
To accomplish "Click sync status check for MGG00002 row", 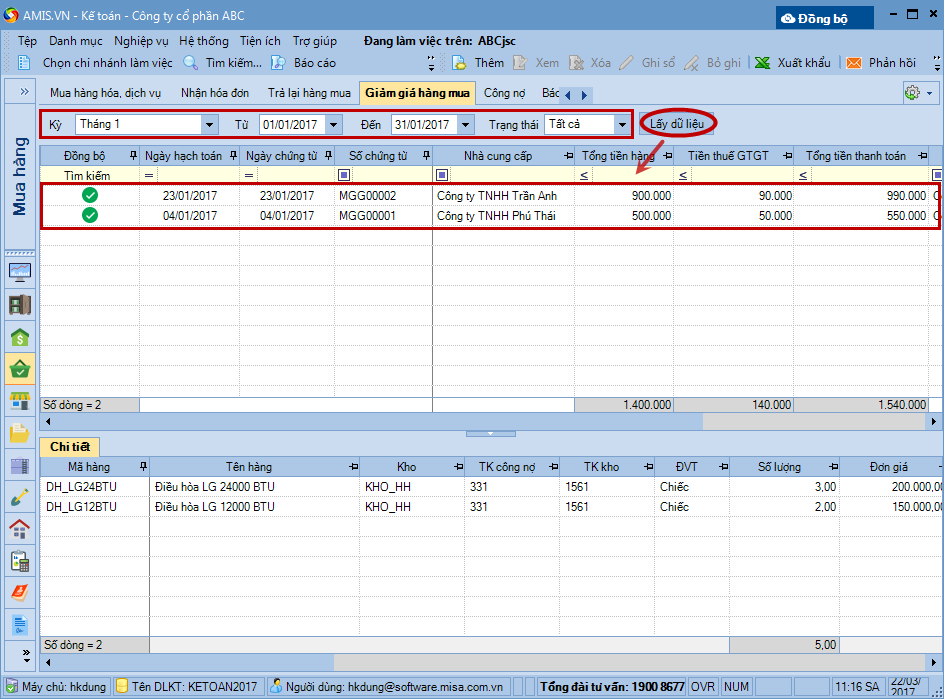I will (x=90, y=196).
